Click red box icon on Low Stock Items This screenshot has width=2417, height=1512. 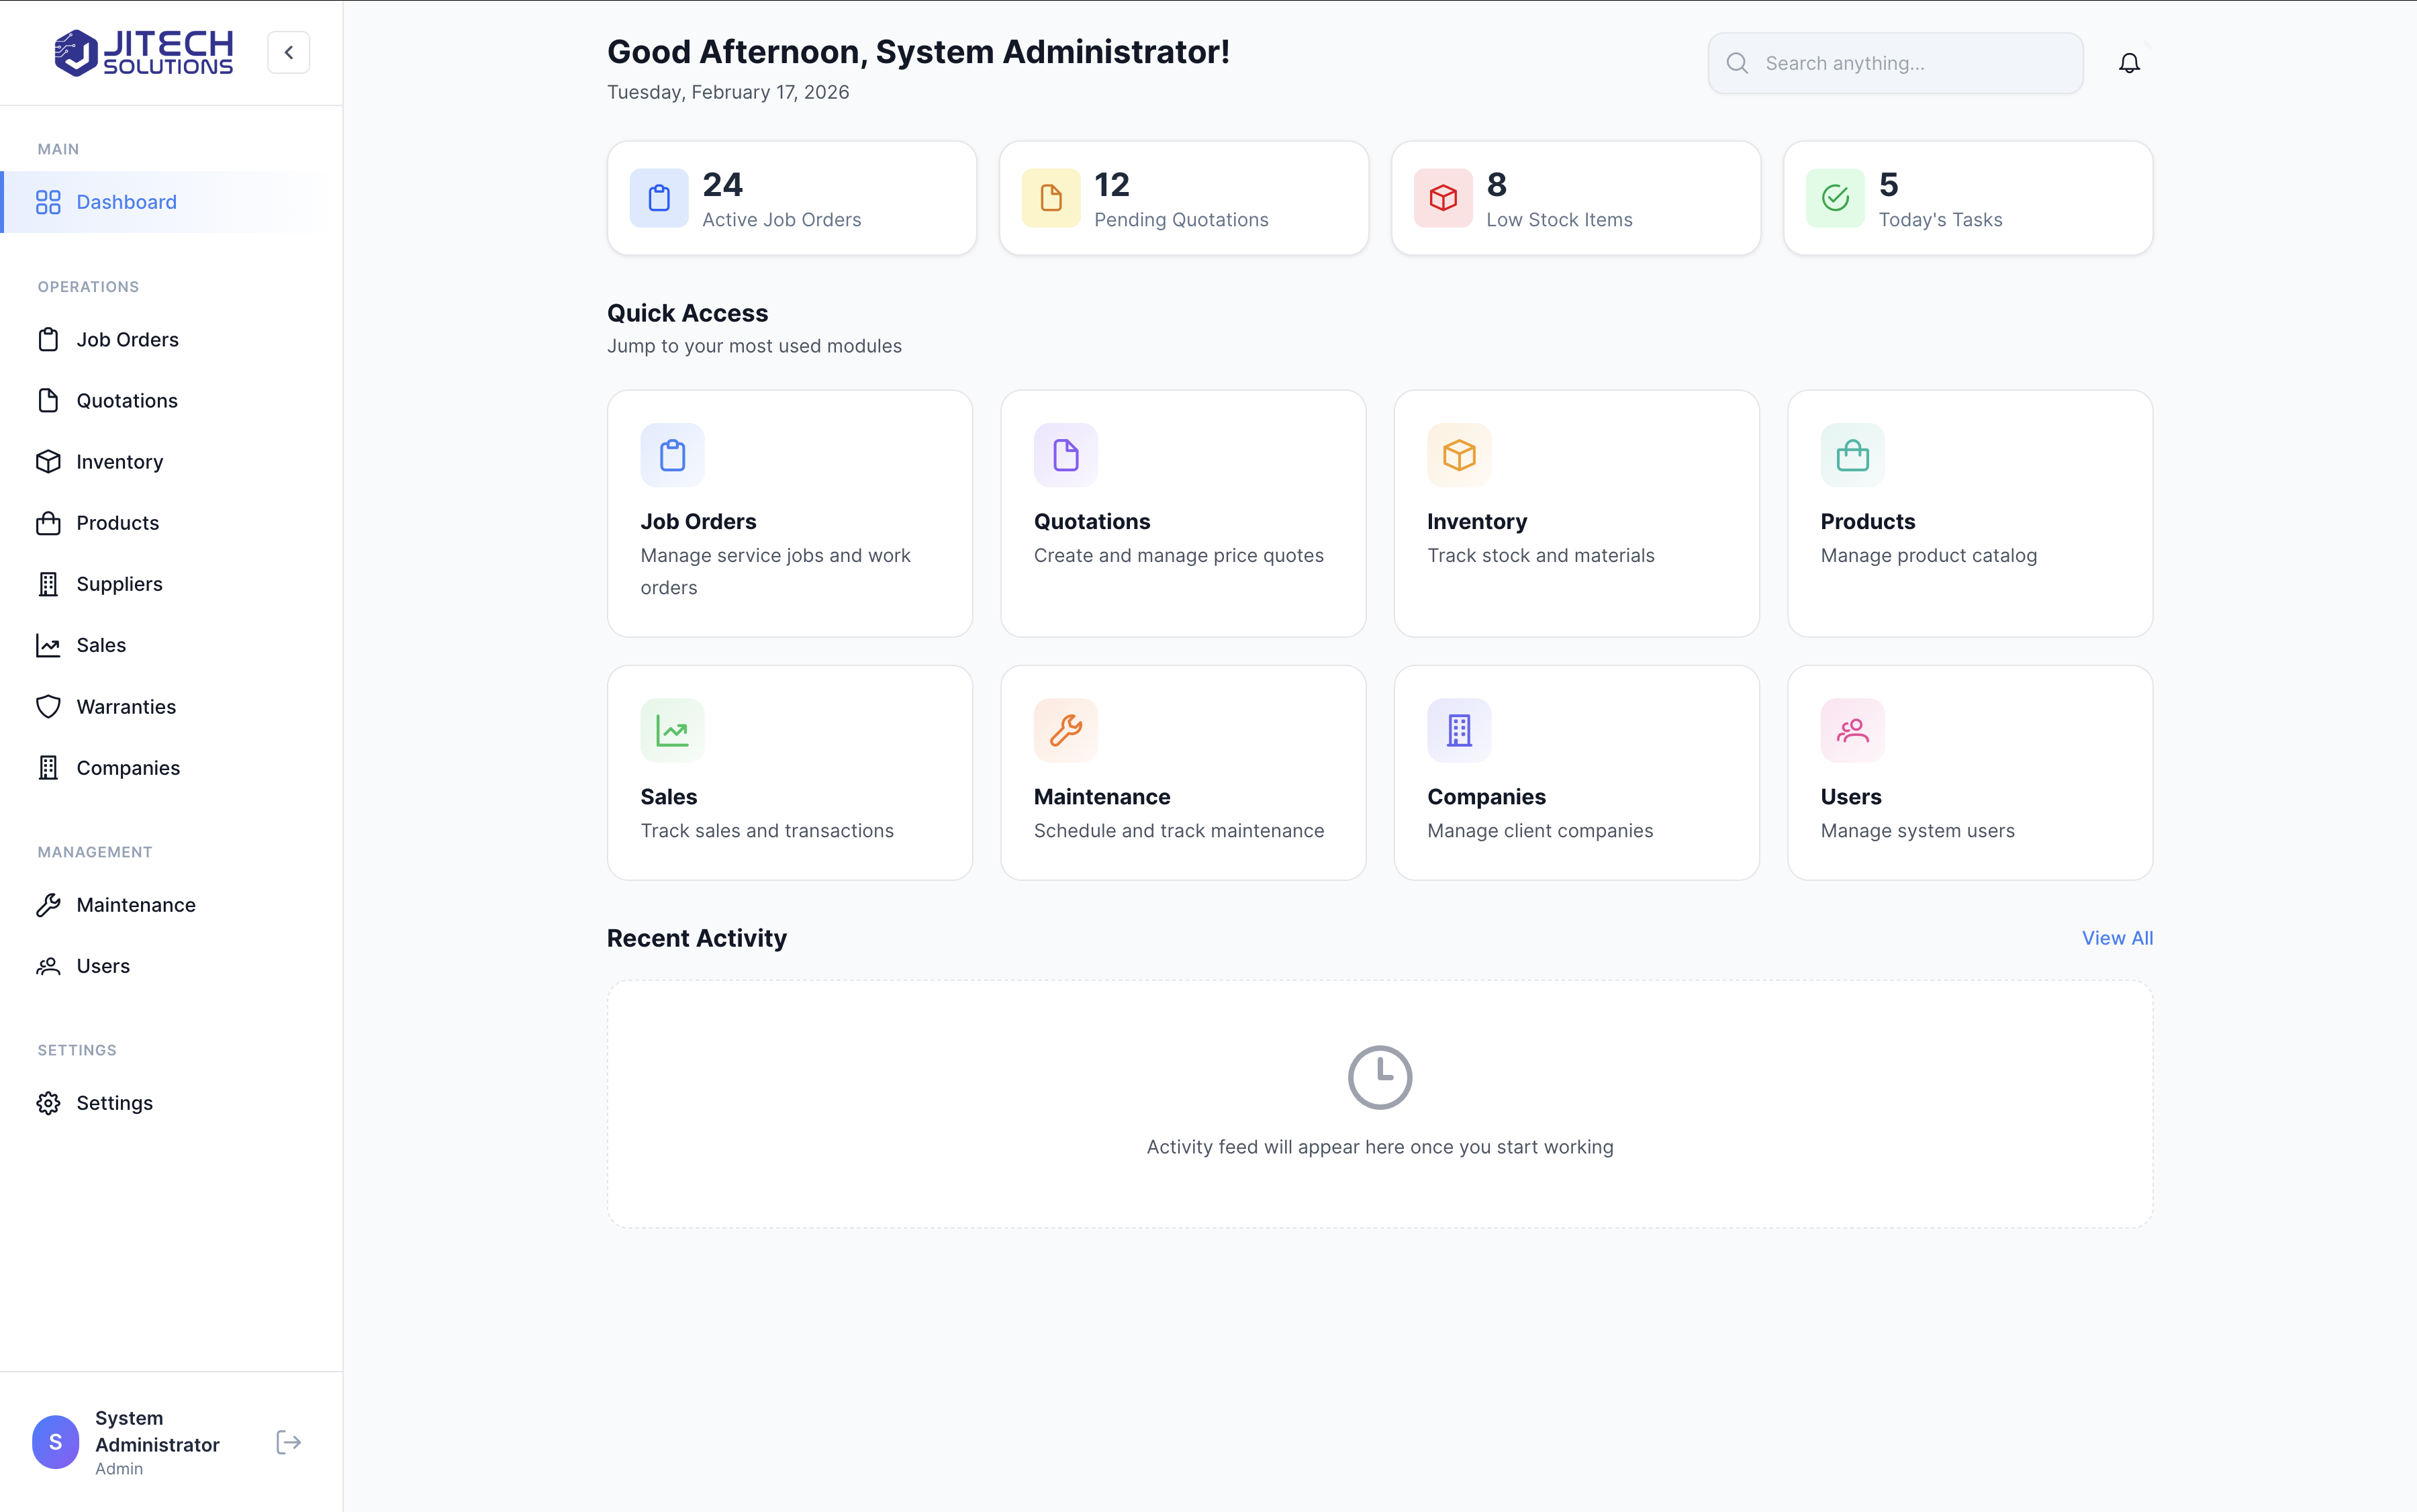(x=1443, y=198)
